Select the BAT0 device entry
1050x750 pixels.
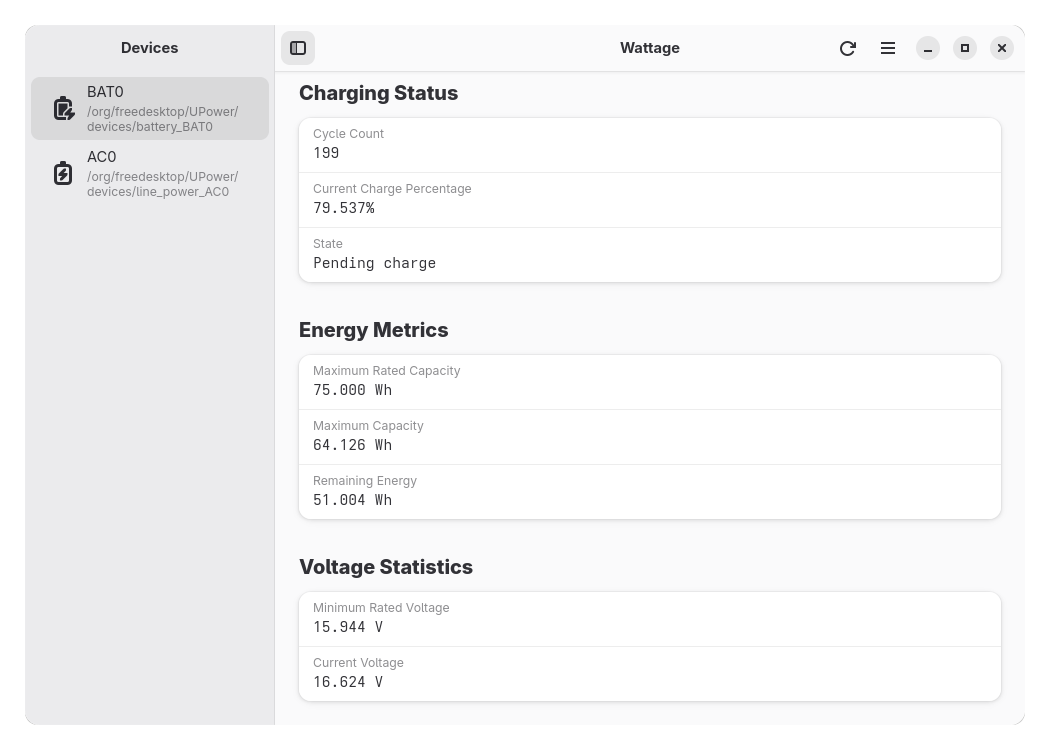tap(150, 108)
